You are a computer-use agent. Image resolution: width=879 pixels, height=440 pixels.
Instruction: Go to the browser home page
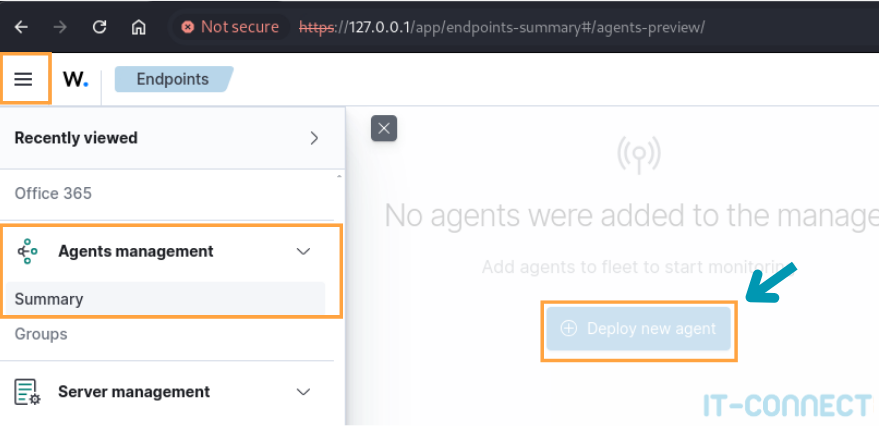click(139, 27)
